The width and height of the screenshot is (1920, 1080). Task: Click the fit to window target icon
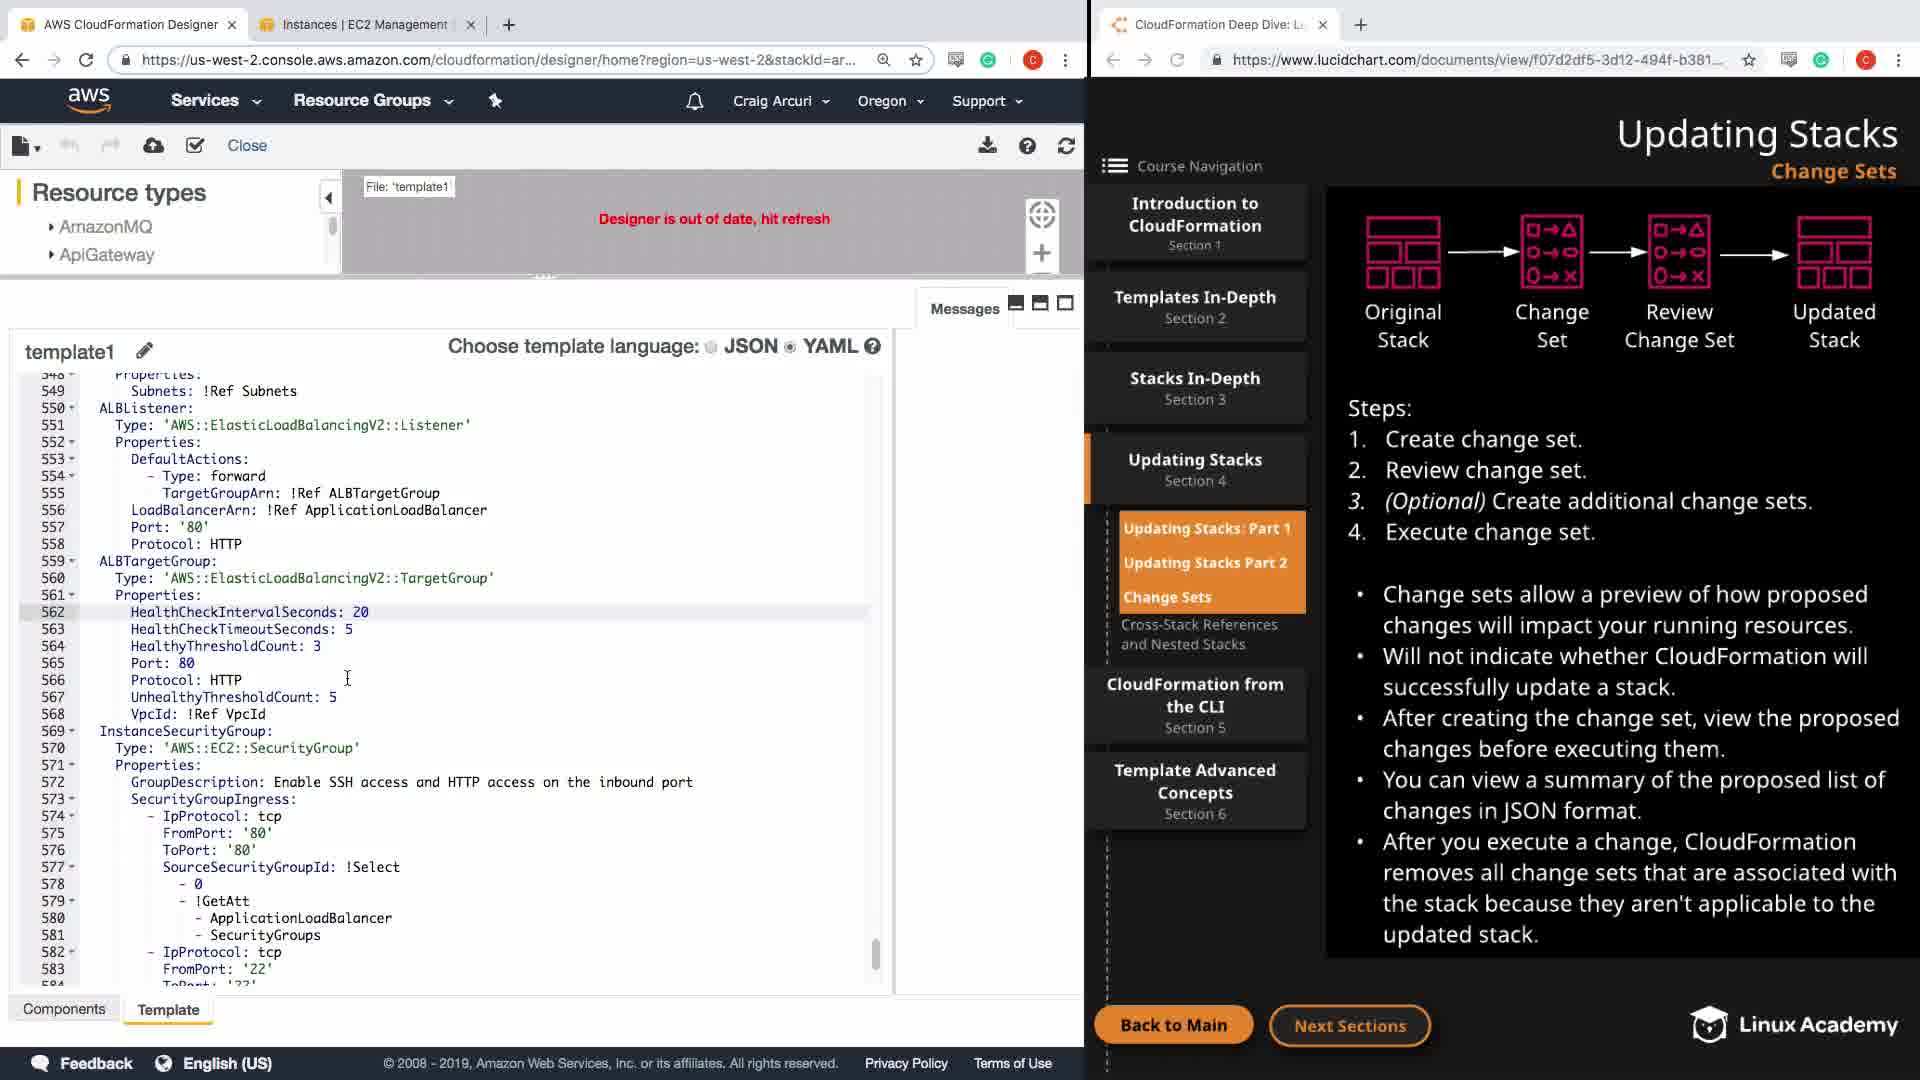[x=1041, y=214]
